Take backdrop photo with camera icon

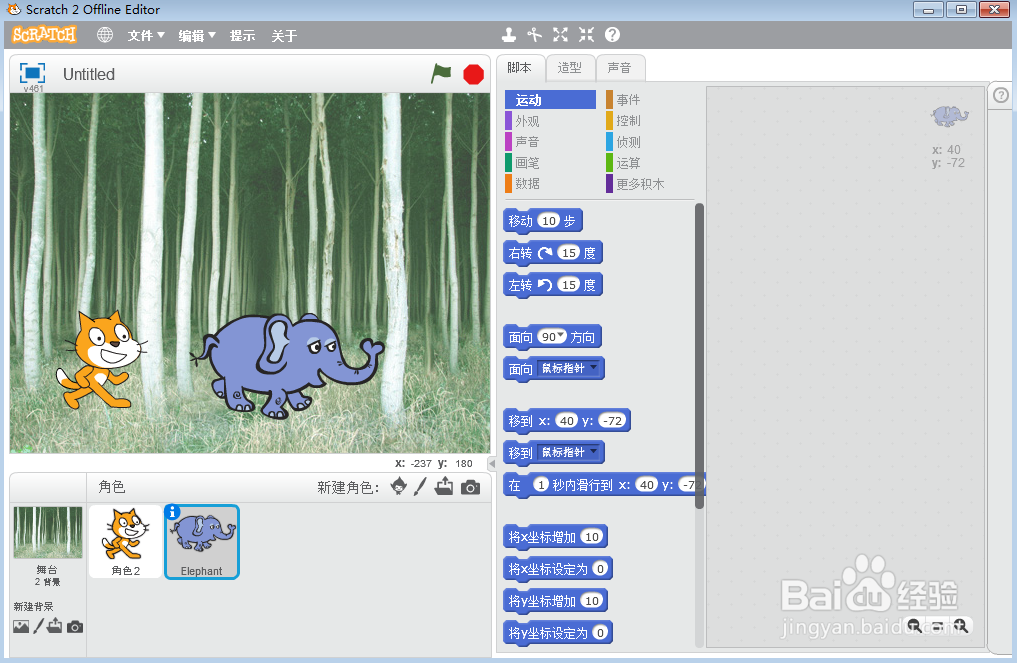coord(75,627)
